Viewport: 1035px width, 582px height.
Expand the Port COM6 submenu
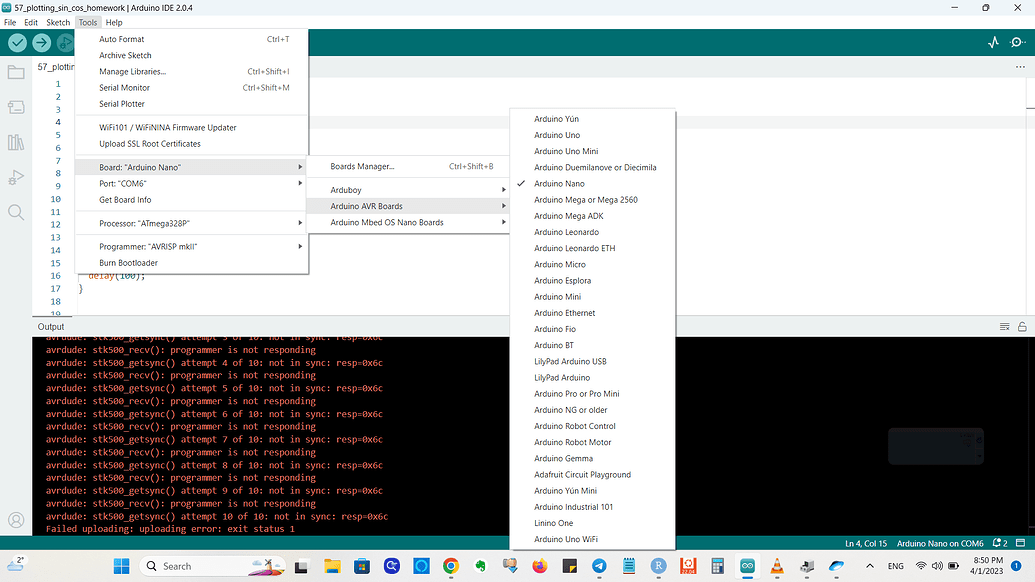coord(121,183)
